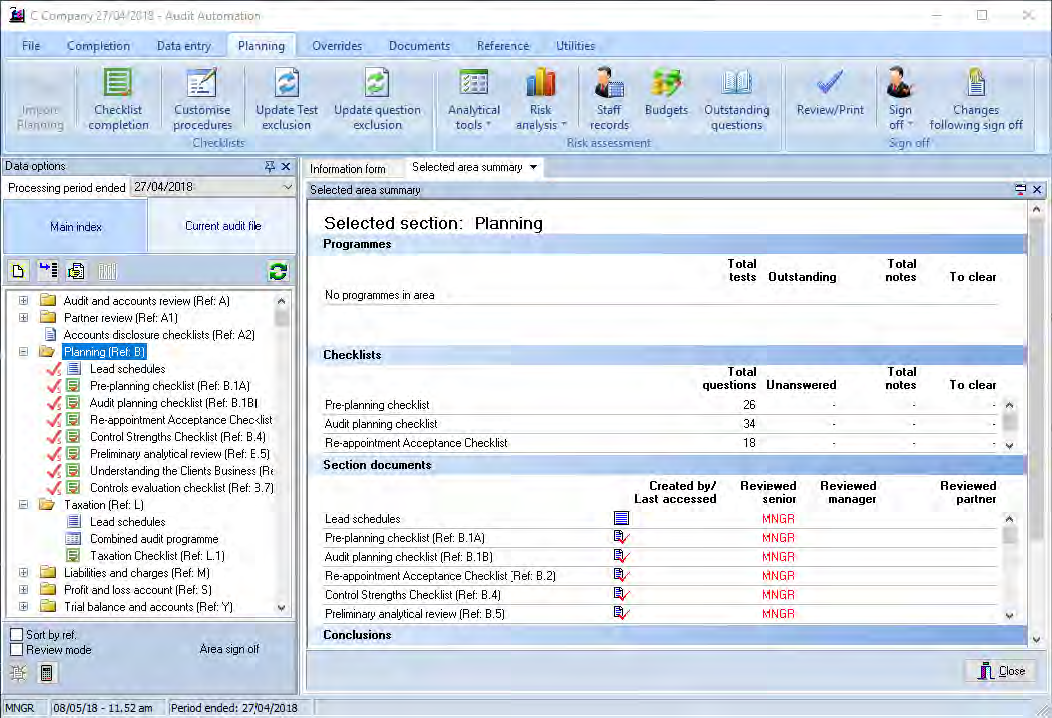This screenshot has width=1052, height=718.
Task: Close the Selected area summary panel
Action: pos(1037,190)
